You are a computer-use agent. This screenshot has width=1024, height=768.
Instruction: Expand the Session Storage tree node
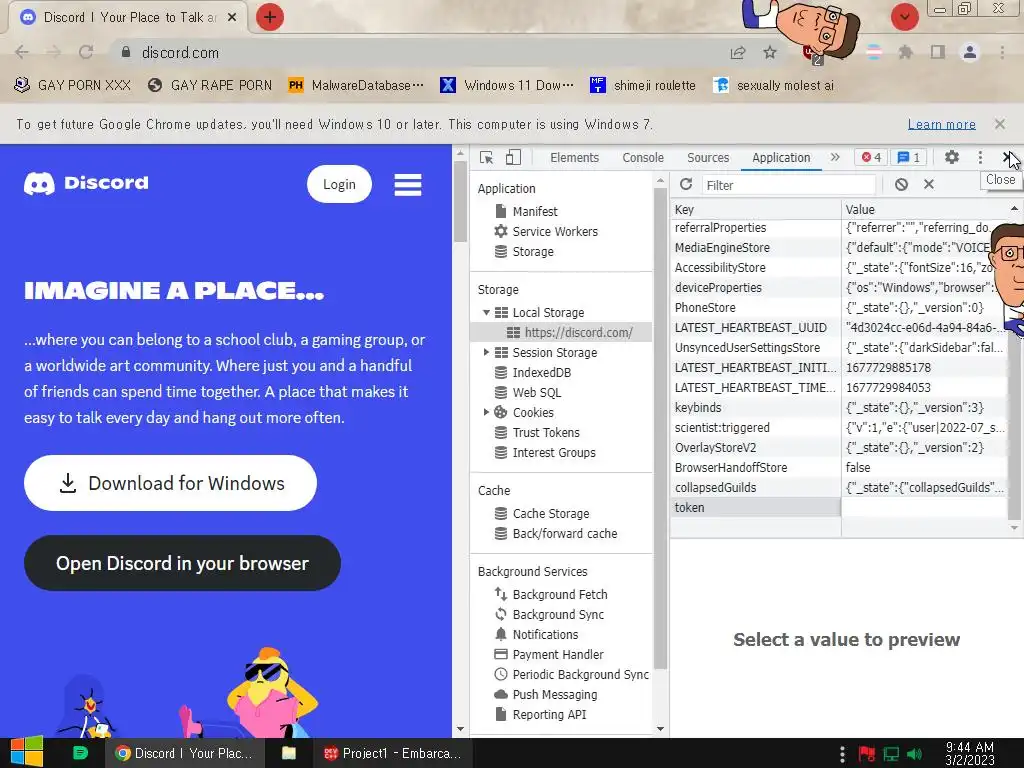click(x=486, y=352)
